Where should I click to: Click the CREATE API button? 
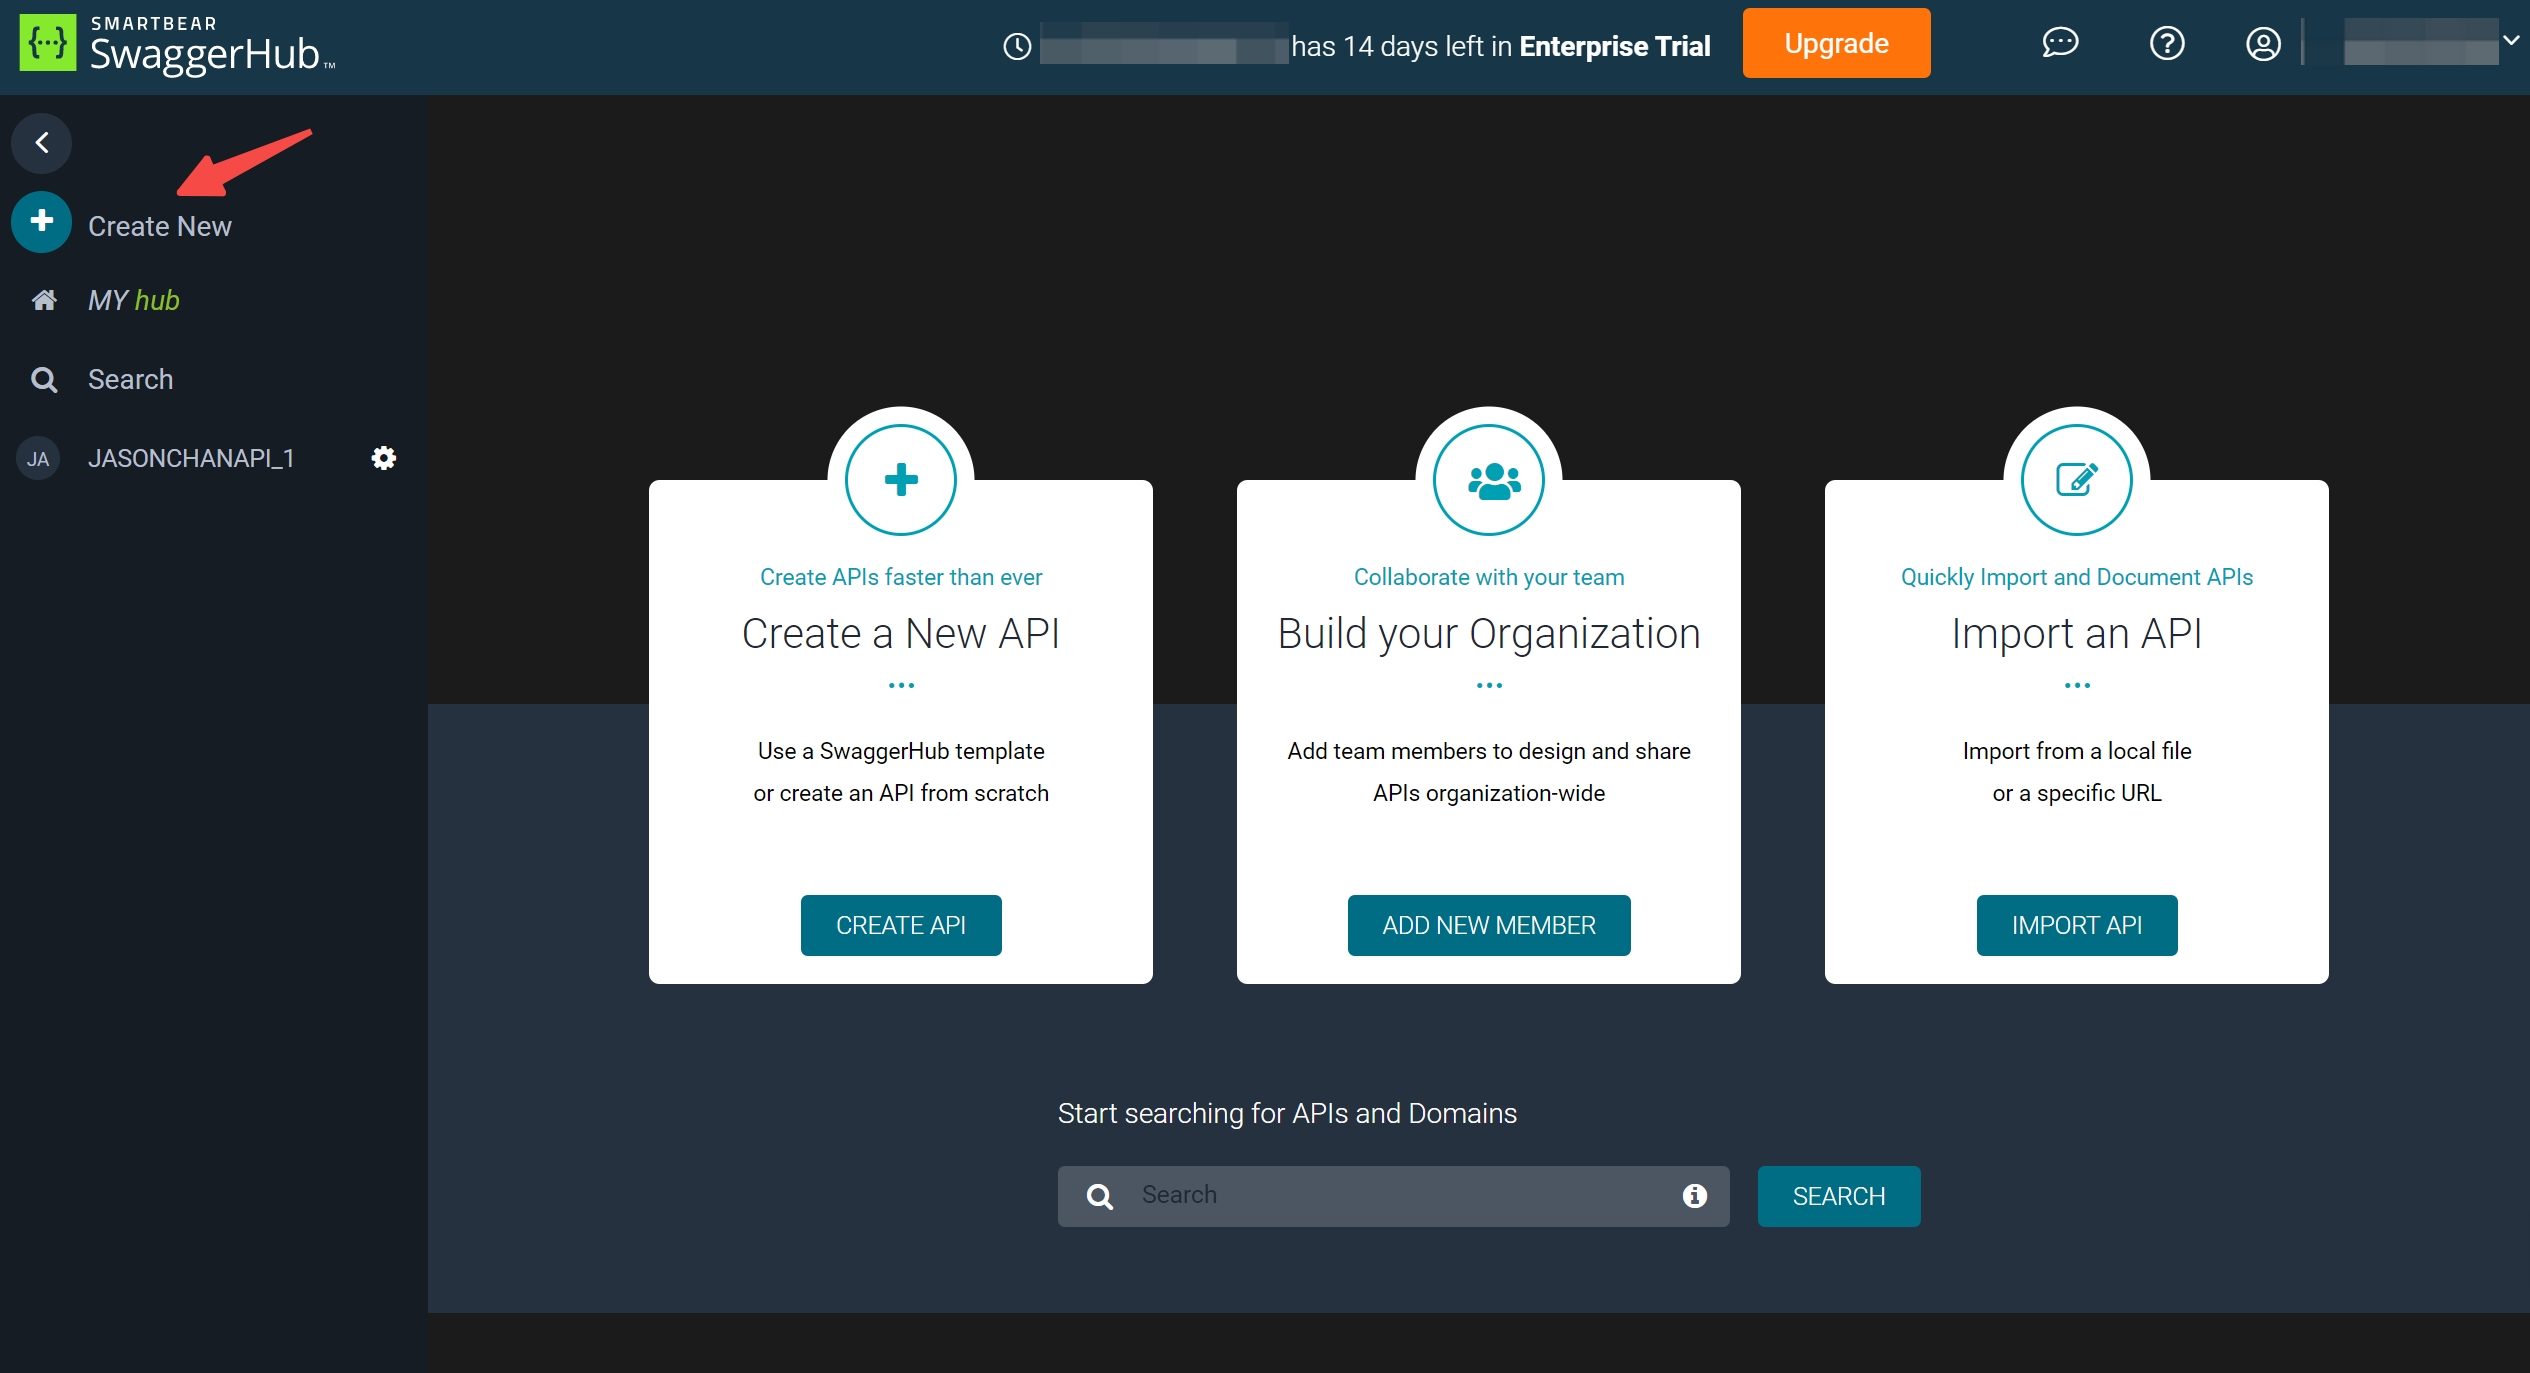[x=899, y=923]
